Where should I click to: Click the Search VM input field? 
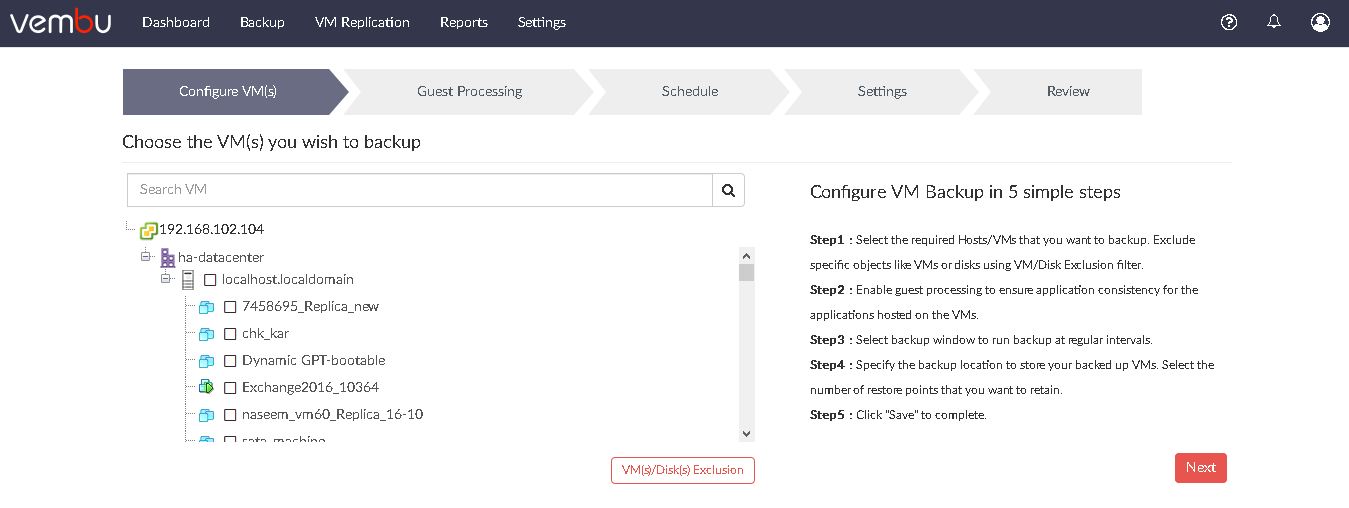point(420,190)
